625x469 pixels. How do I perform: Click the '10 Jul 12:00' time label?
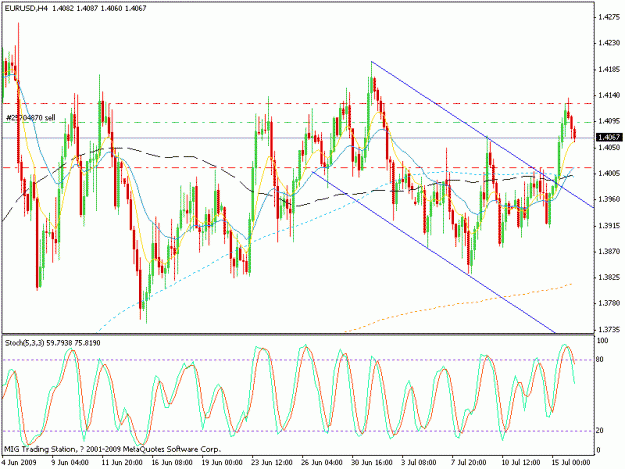(521, 462)
